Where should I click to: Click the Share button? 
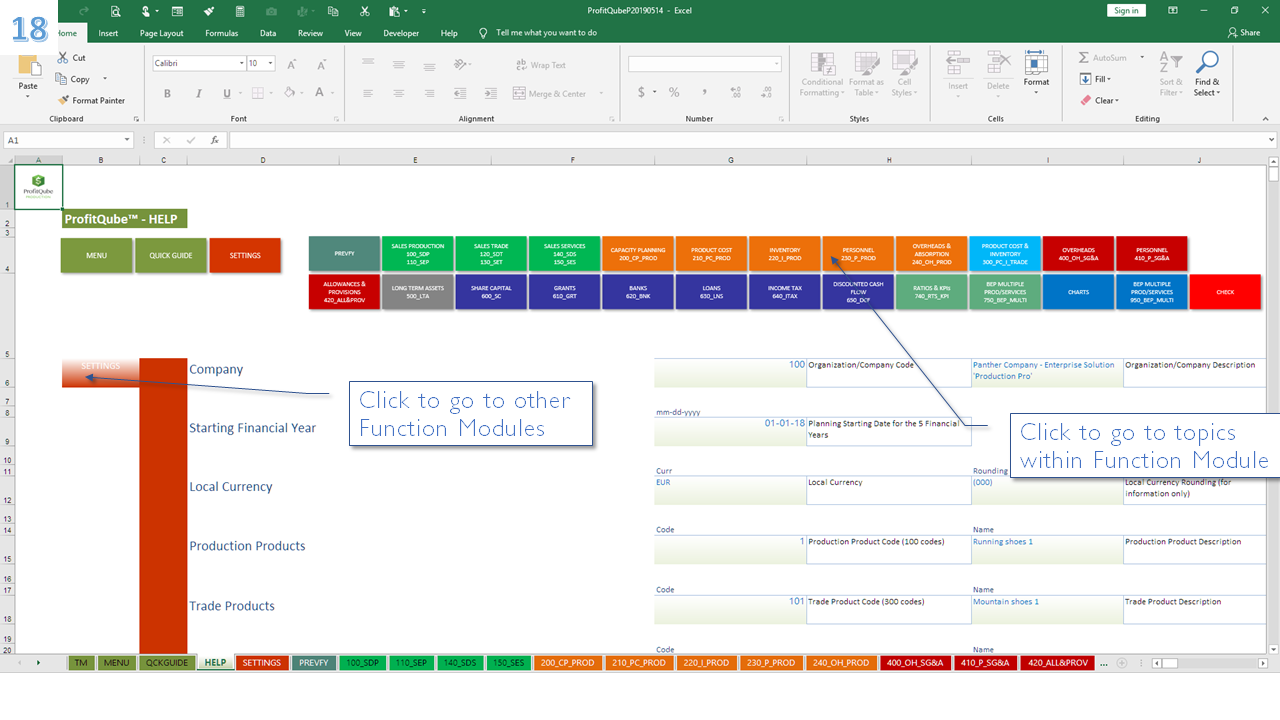[x=1243, y=33]
